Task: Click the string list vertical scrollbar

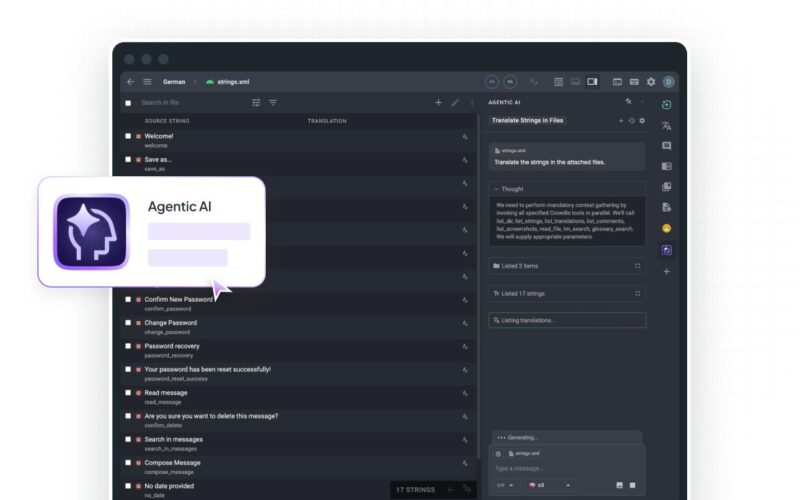Action: pyautogui.click(x=478, y=286)
